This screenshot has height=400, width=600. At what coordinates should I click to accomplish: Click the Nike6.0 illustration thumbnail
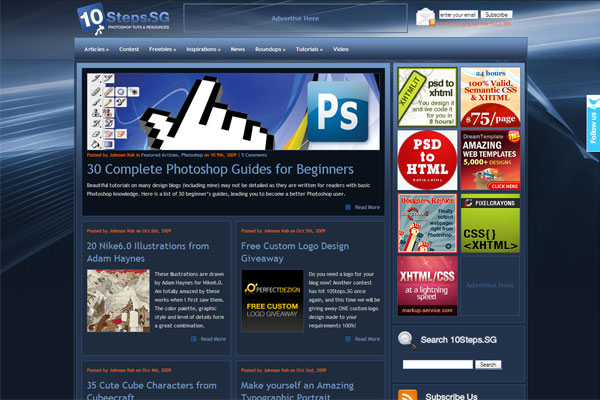pyautogui.click(x=118, y=301)
